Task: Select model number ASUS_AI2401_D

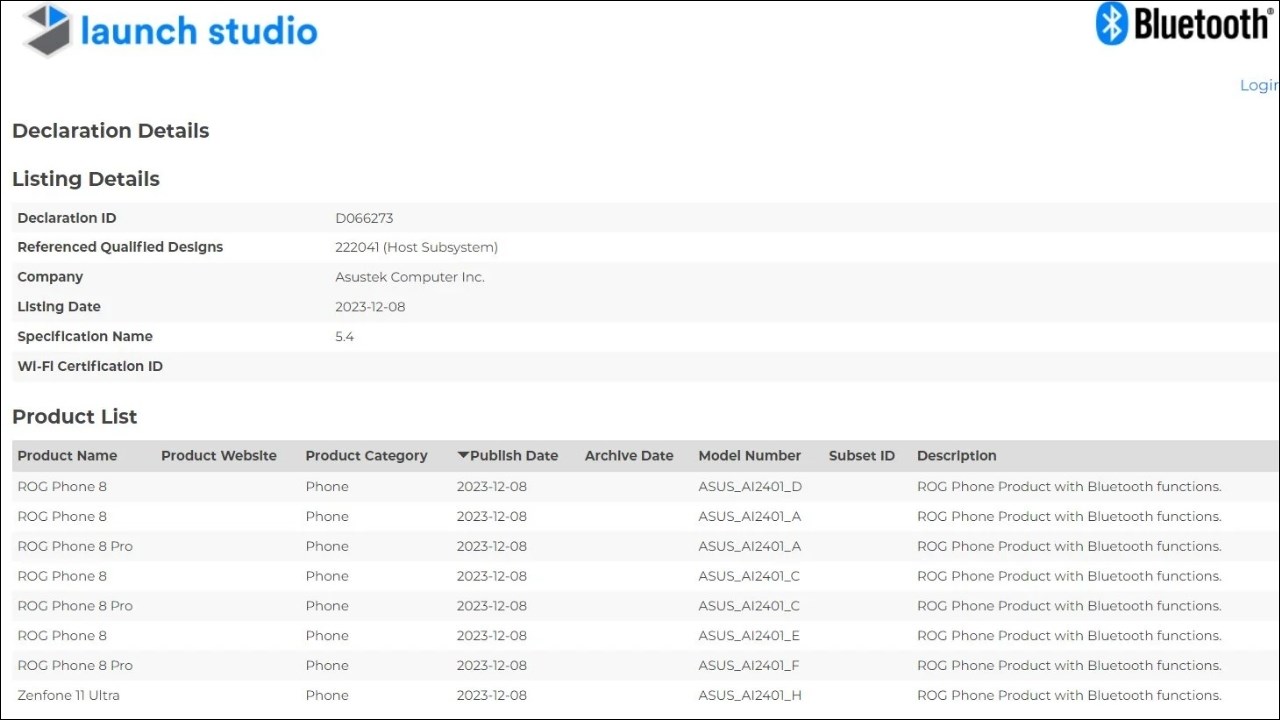Action: (x=750, y=486)
